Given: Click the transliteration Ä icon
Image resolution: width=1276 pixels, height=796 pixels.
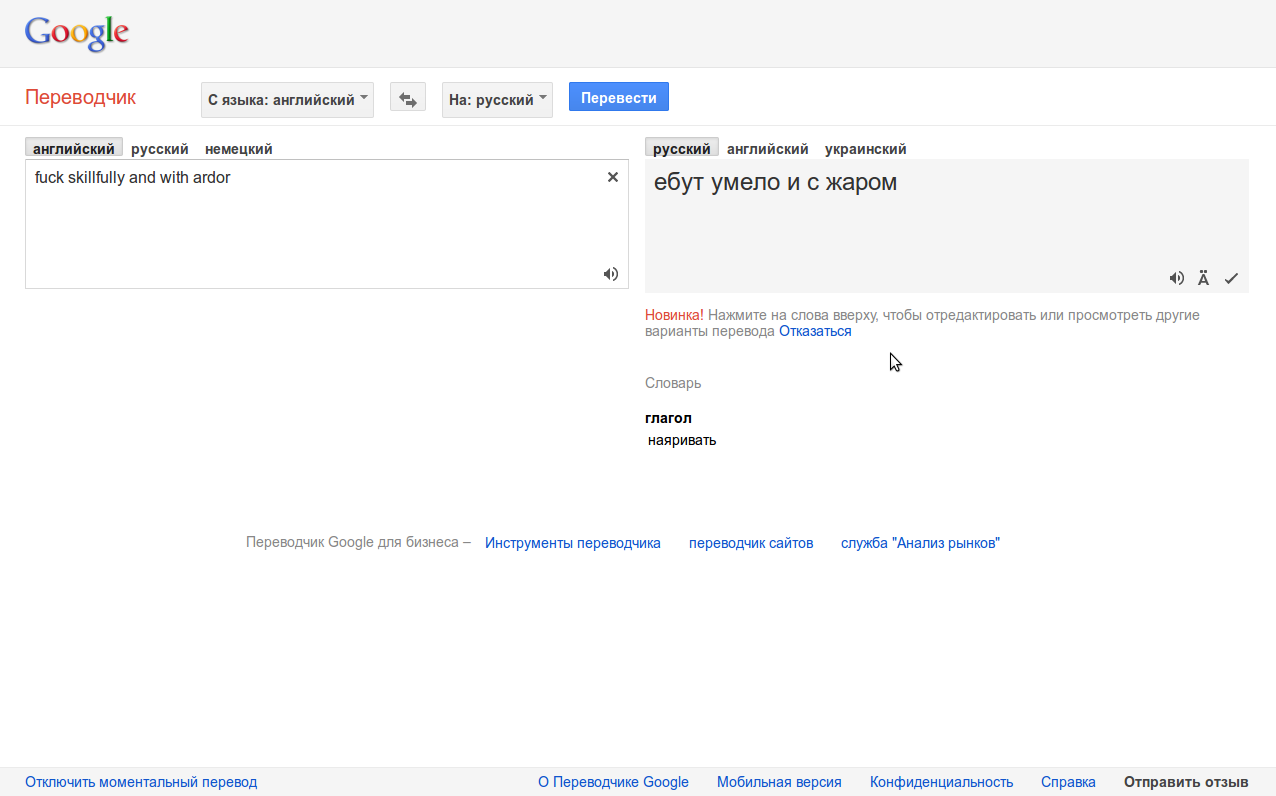Looking at the screenshot, I should [x=1203, y=278].
